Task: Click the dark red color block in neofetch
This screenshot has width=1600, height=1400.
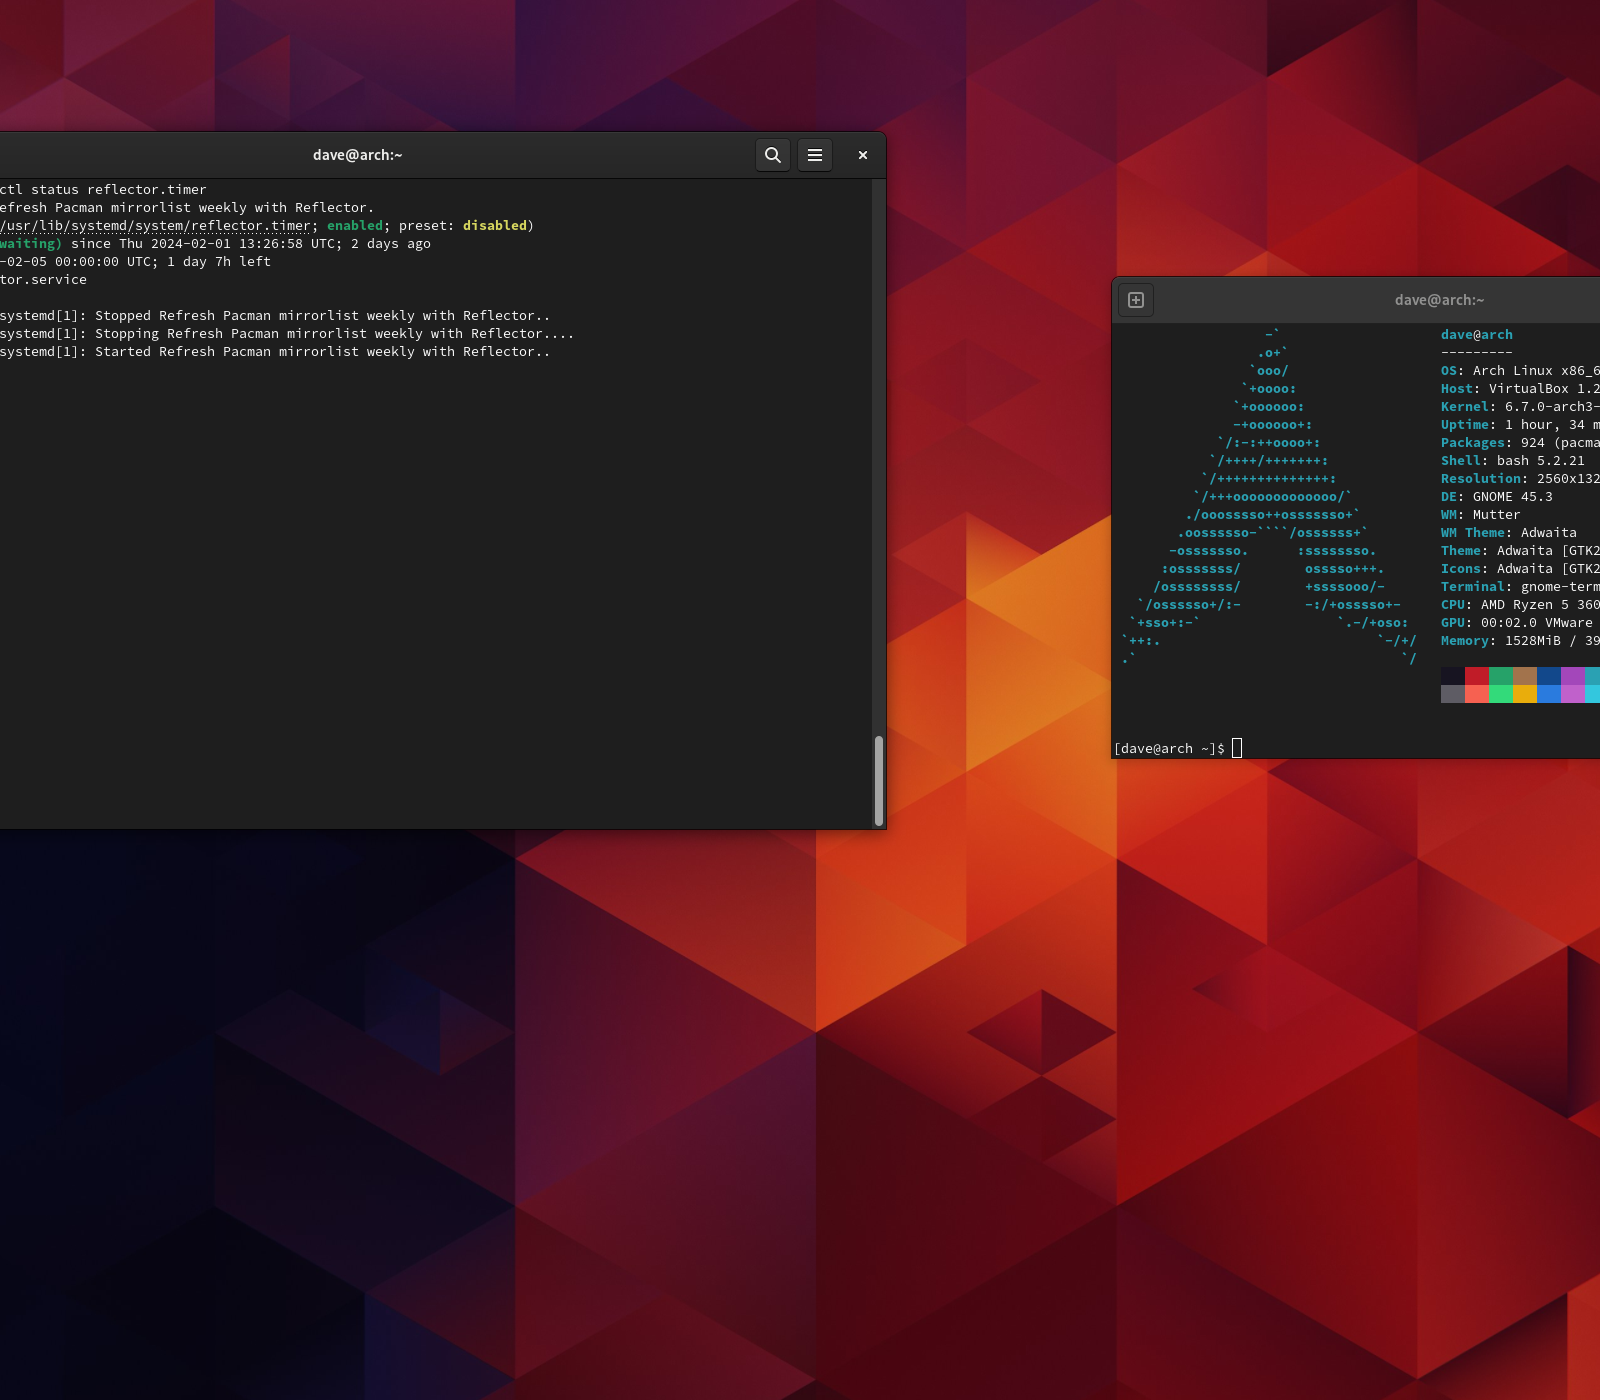Action: coord(1477,676)
